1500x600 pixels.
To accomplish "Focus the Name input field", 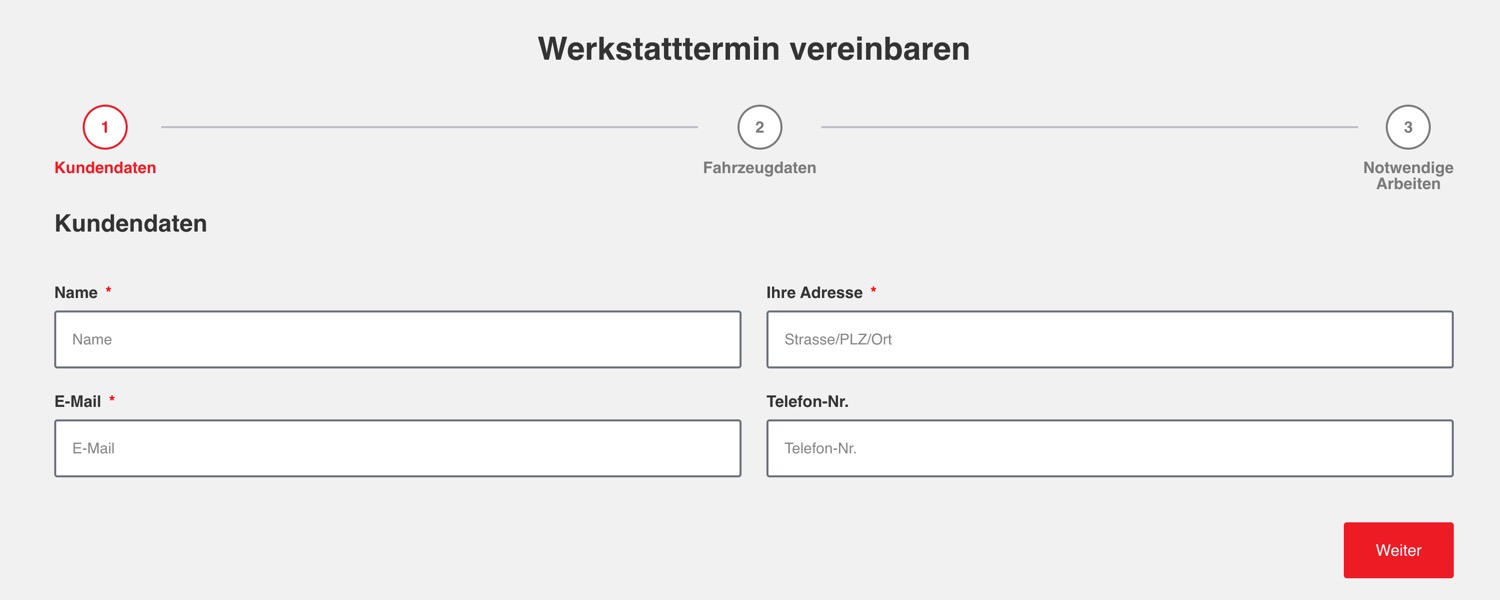I will click(x=398, y=339).
